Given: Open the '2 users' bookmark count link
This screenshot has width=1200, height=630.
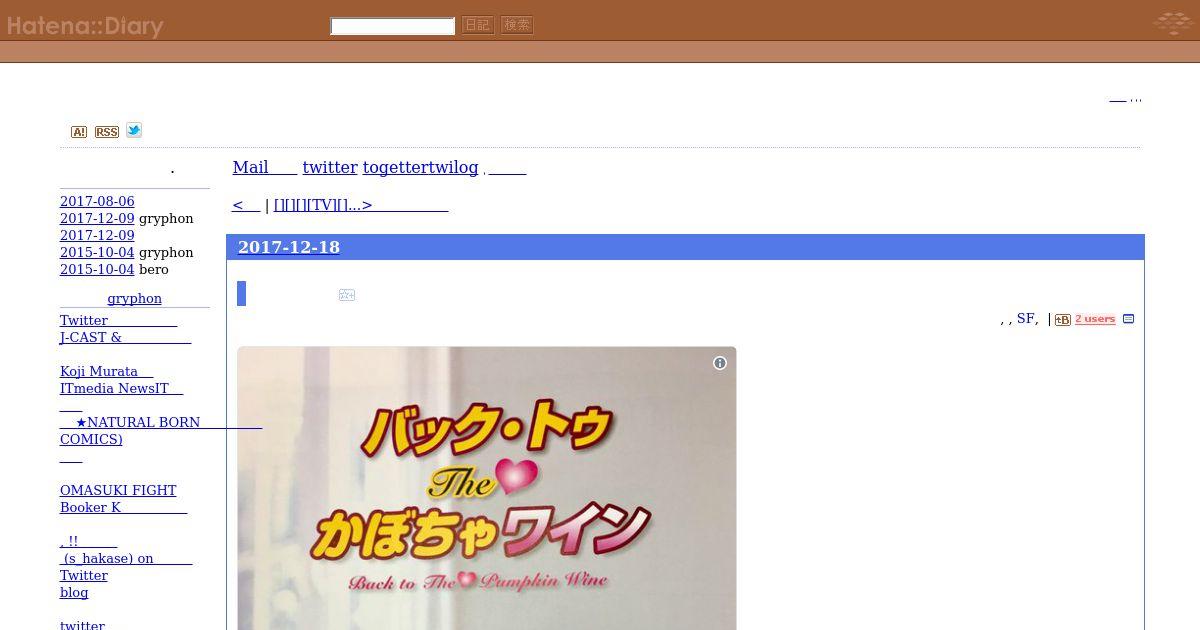Looking at the screenshot, I should click(1095, 319).
